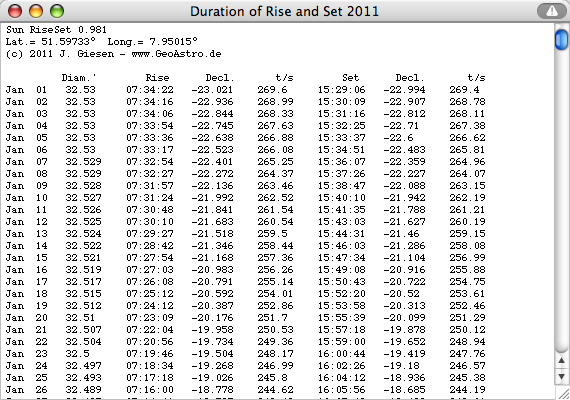Click set time 15:38:47 for Jan 09
This screenshot has height=400, width=570.
tap(342, 186)
